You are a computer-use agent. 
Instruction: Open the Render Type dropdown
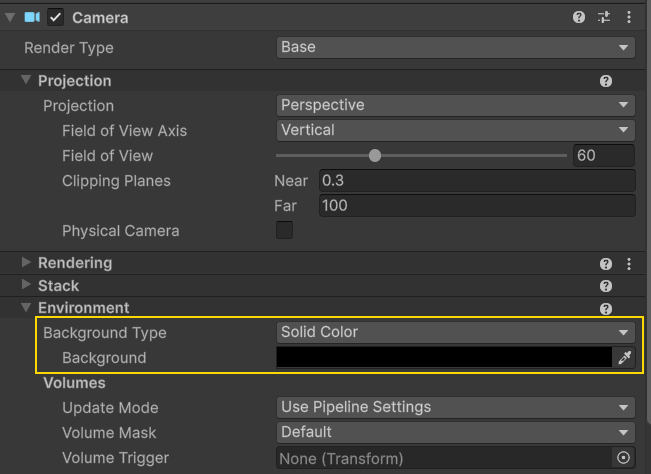(455, 47)
